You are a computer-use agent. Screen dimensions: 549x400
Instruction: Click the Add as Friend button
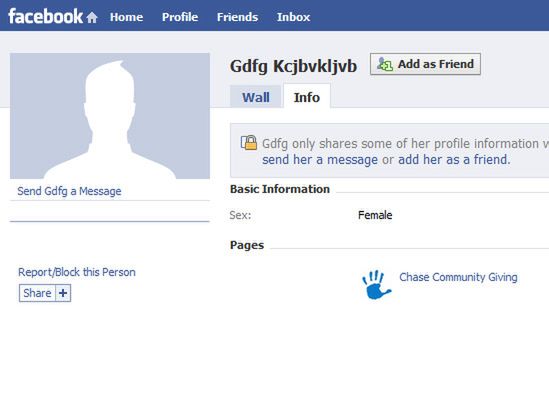[x=425, y=64]
